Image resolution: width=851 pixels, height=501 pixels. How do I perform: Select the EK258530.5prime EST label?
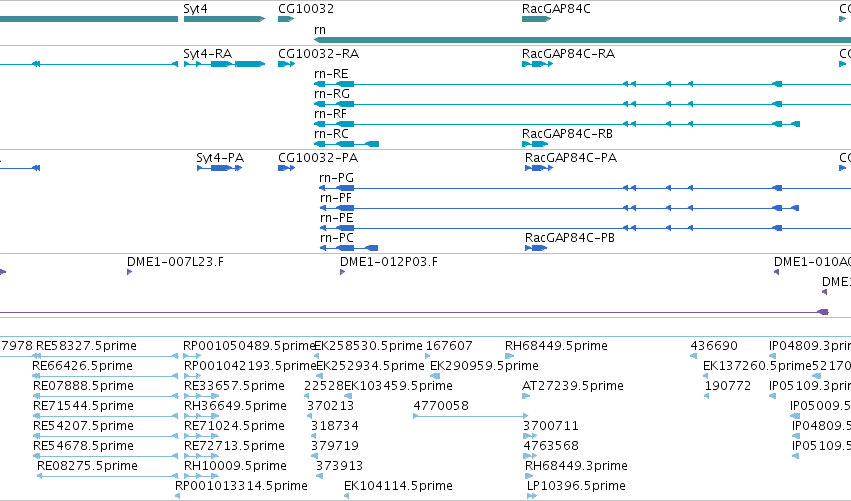[369, 346]
